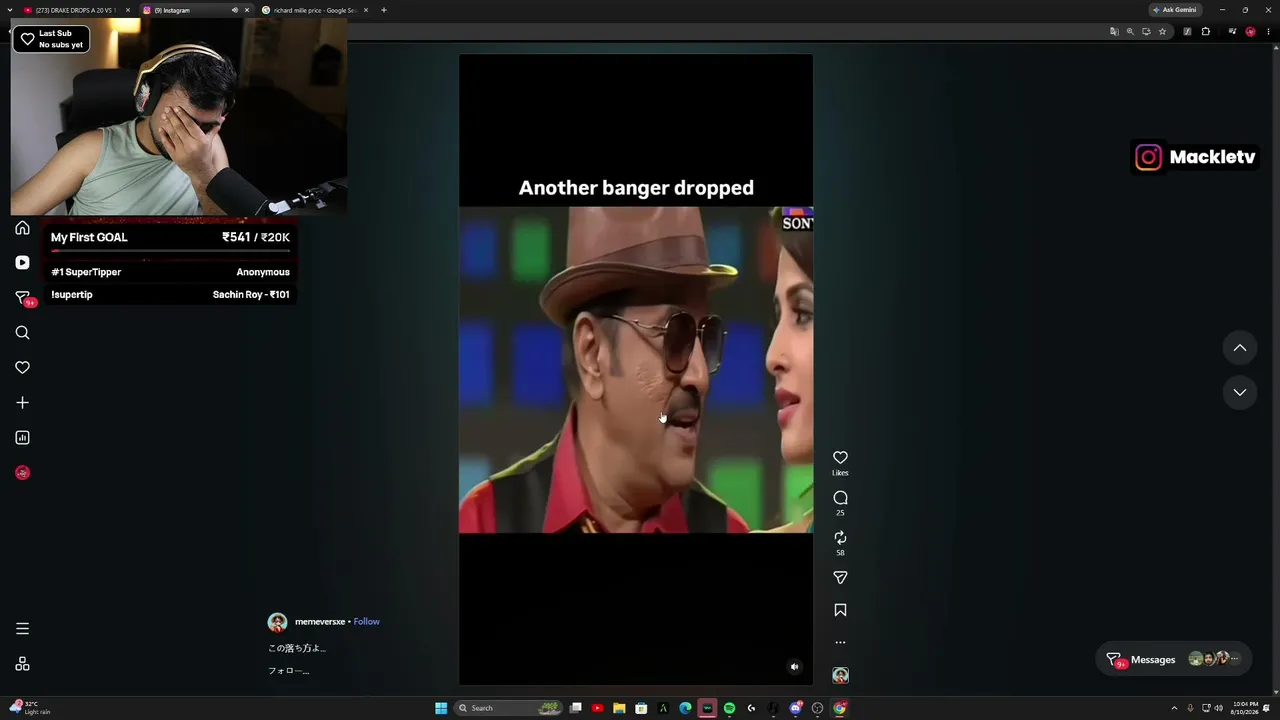
Task: Close the DRAKE DROPS YouTube tab
Action: (128, 10)
